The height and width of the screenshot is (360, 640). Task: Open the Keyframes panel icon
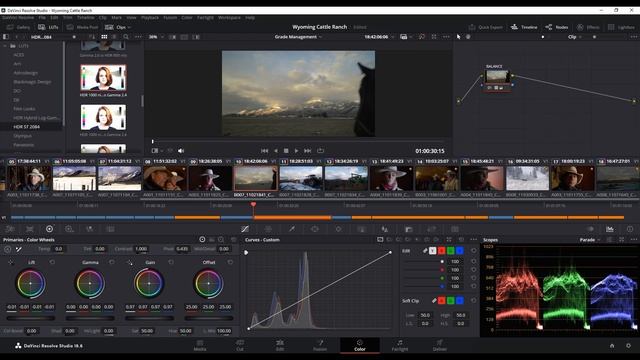[x=590, y=229]
